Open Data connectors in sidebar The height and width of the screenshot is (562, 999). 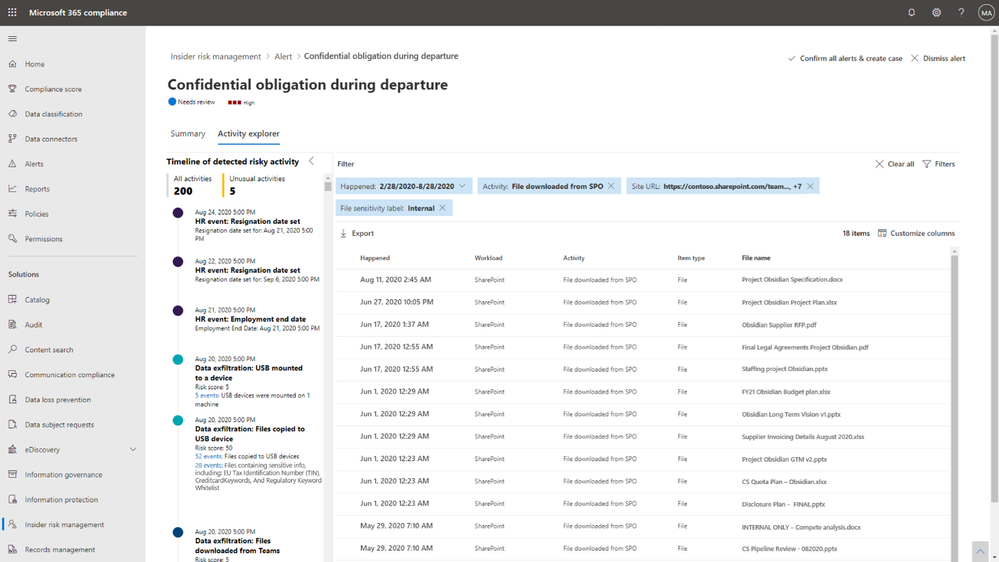point(51,139)
